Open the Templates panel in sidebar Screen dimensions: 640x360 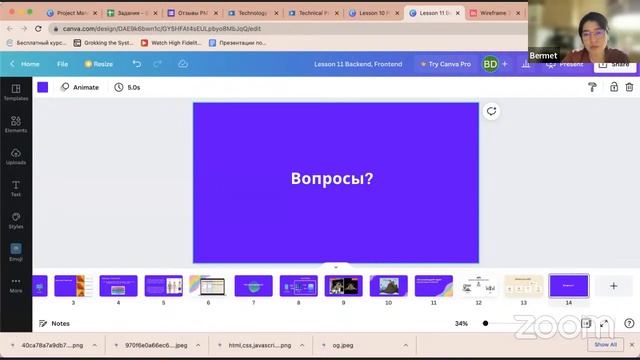[16, 92]
